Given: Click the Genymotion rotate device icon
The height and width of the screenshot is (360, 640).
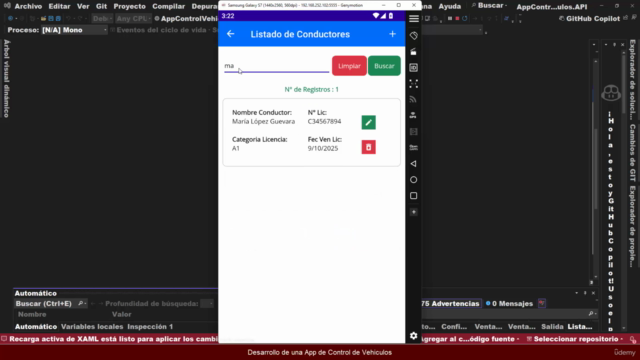Looking at the screenshot, I should [x=413, y=36].
